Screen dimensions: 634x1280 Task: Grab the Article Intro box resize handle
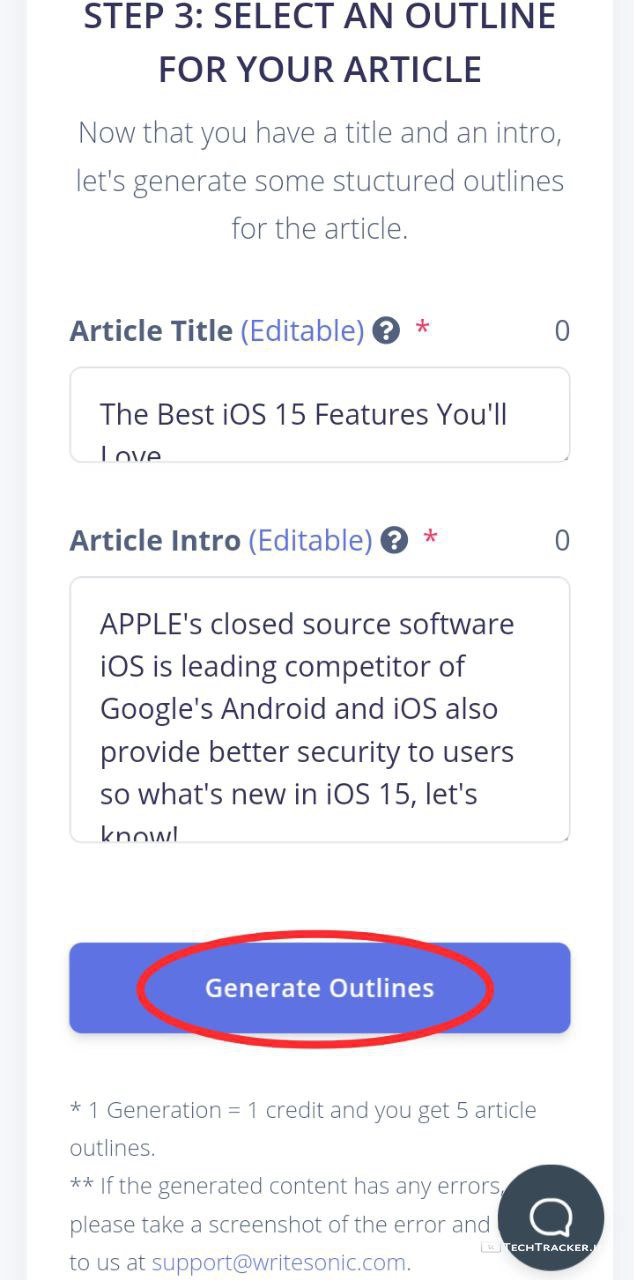point(564,836)
